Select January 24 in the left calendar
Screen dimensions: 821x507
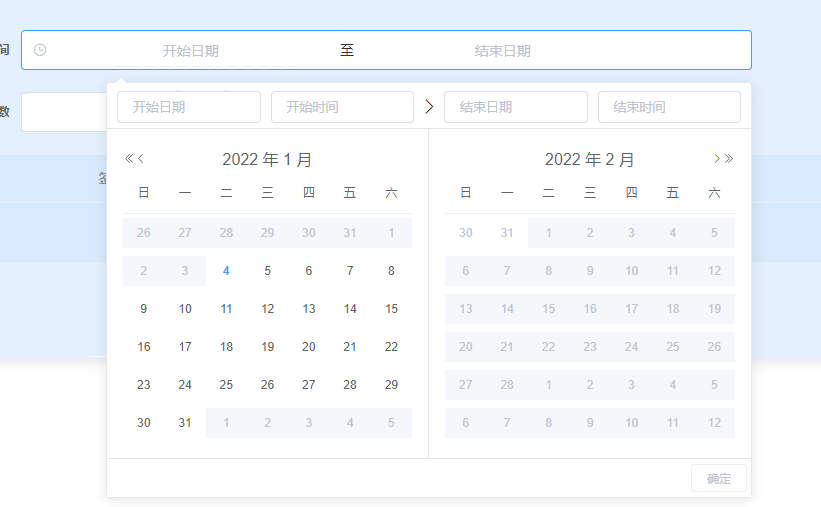pos(185,384)
